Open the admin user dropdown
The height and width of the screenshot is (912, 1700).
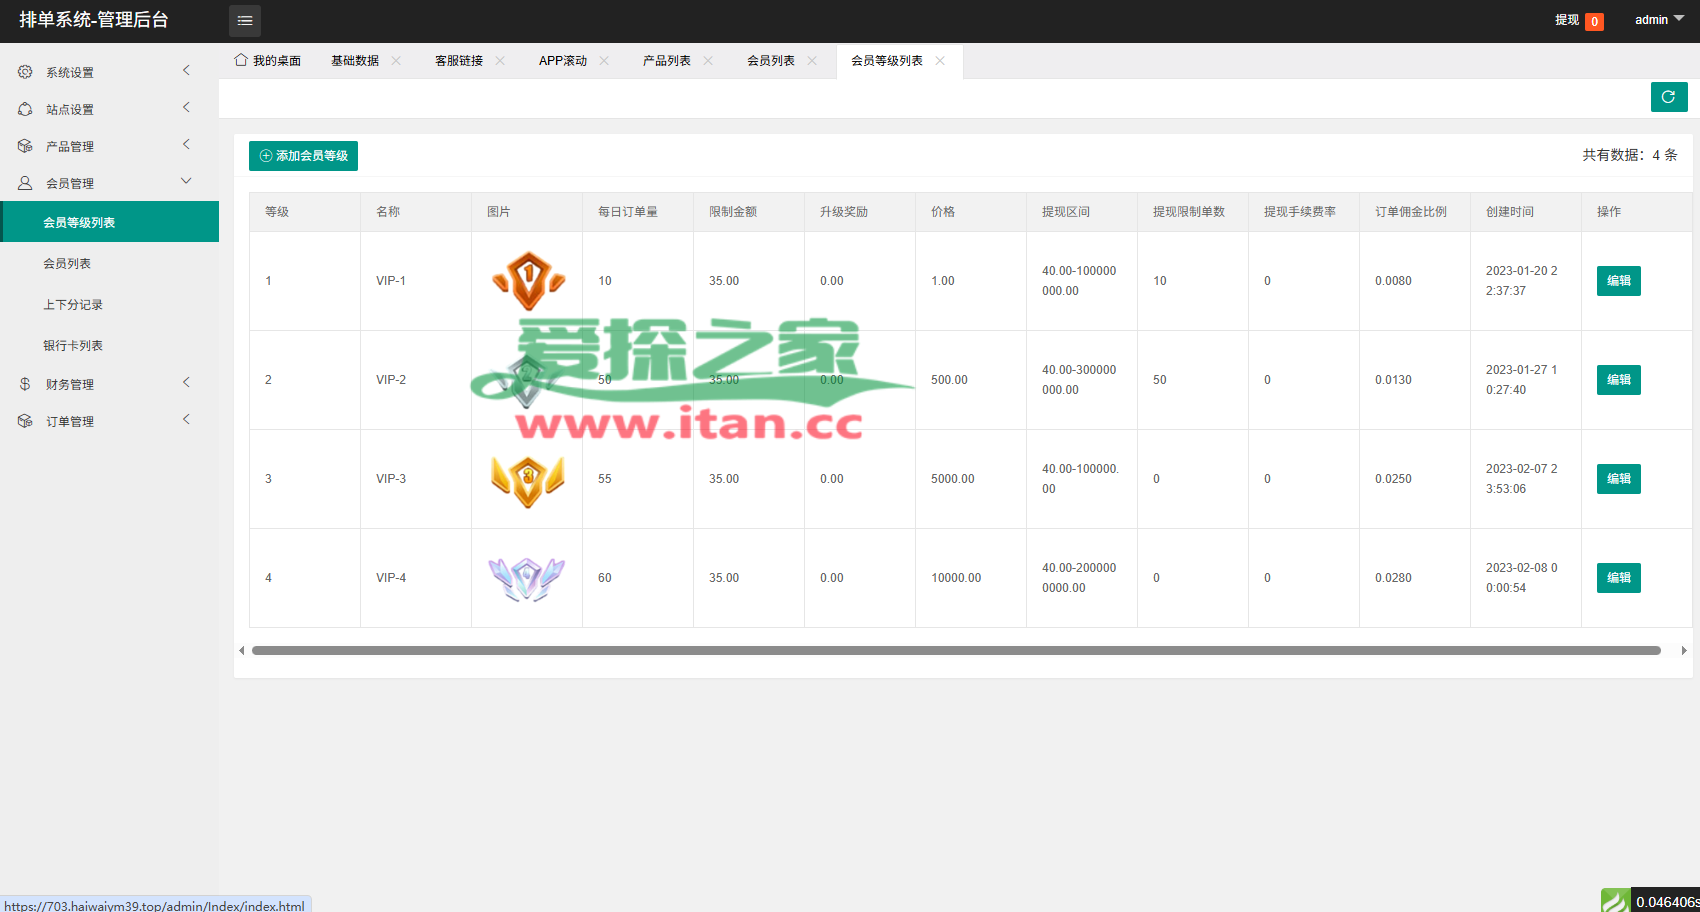(x=1659, y=20)
